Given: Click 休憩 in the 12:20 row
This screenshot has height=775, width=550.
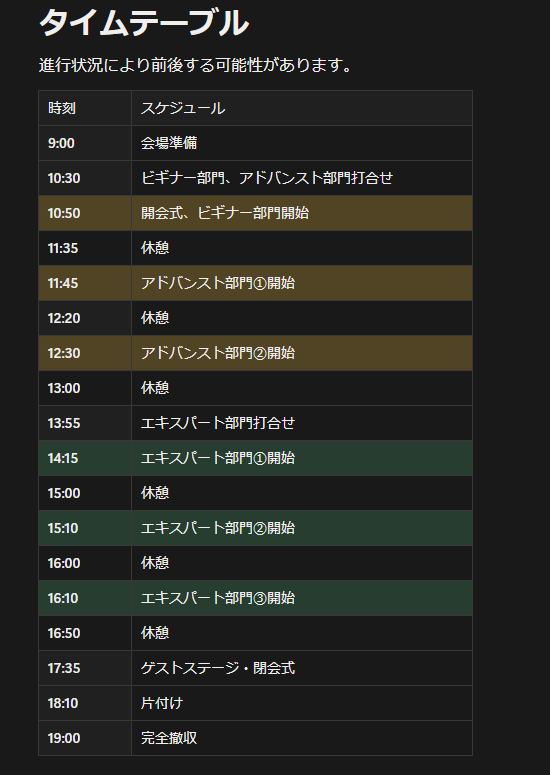Looking at the screenshot, I should coord(302,318).
